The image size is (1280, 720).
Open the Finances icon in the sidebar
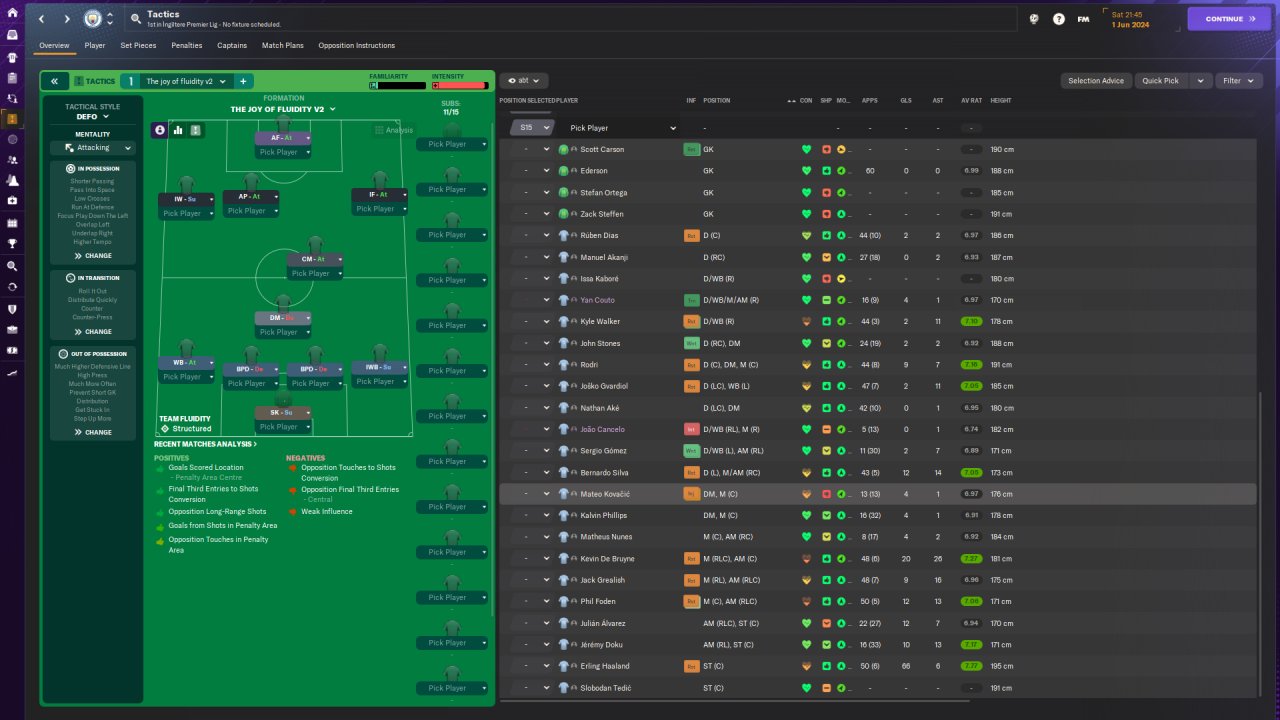pos(12,351)
